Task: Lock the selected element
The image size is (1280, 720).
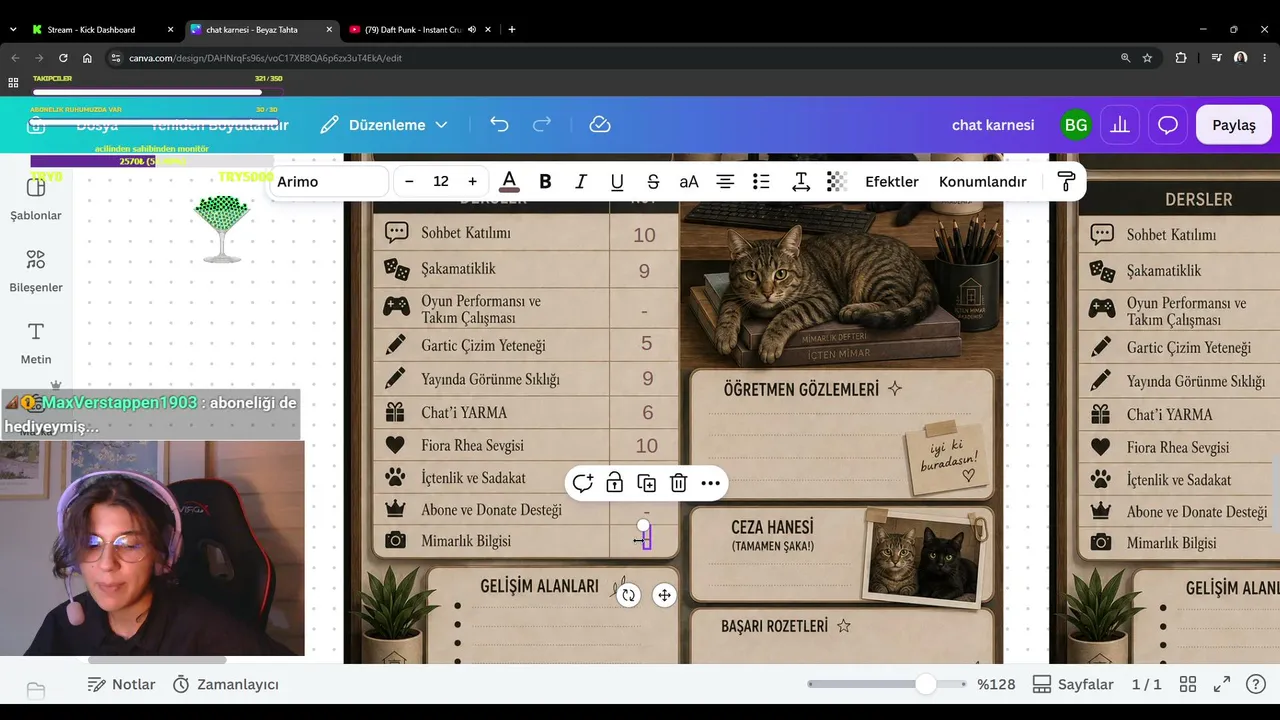Action: (x=615, y=484)
